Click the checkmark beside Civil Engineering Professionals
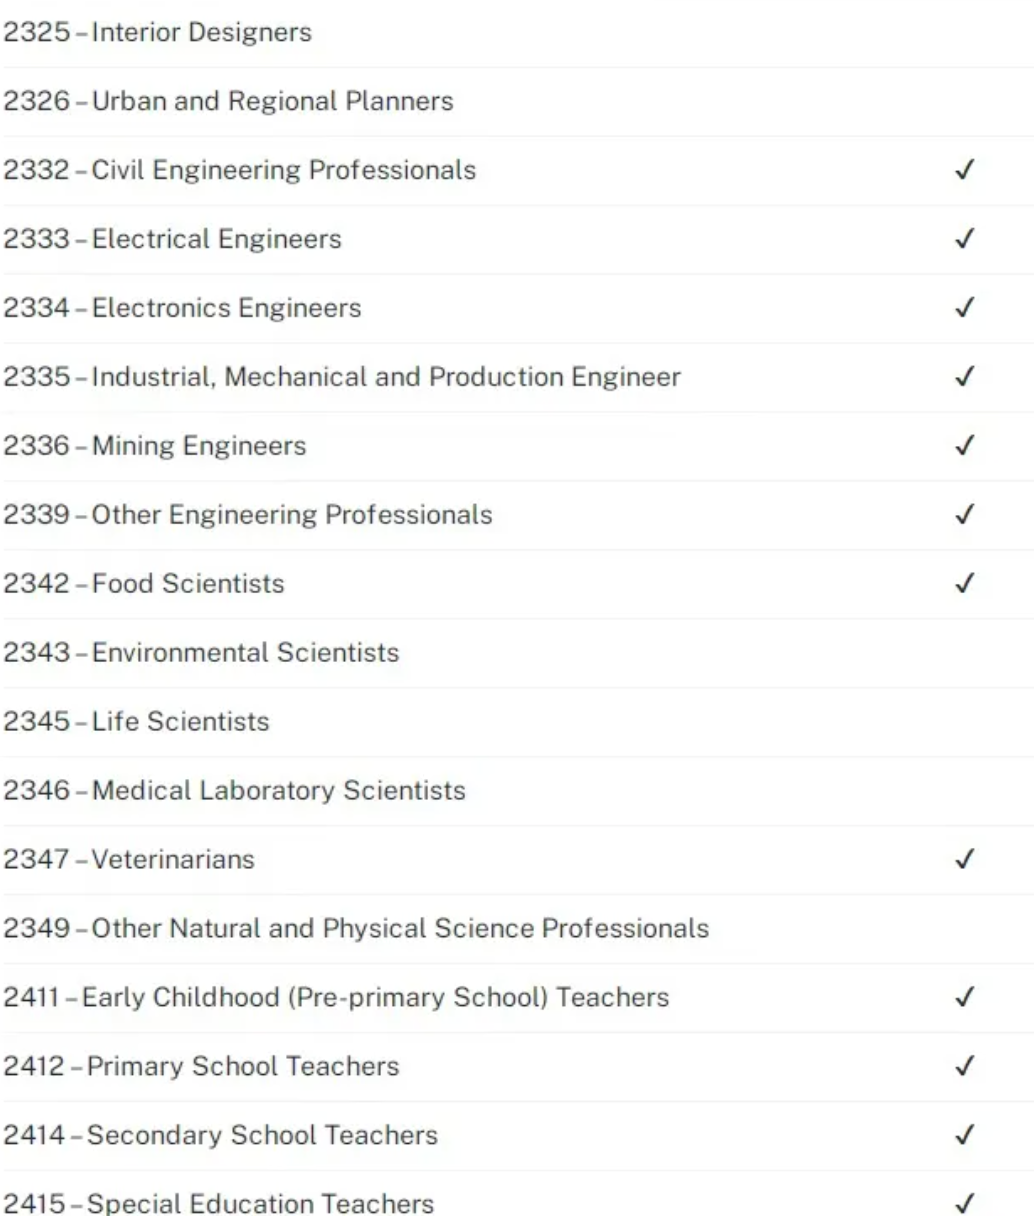Screen dimensions: 1034x1216 [964, 171]
